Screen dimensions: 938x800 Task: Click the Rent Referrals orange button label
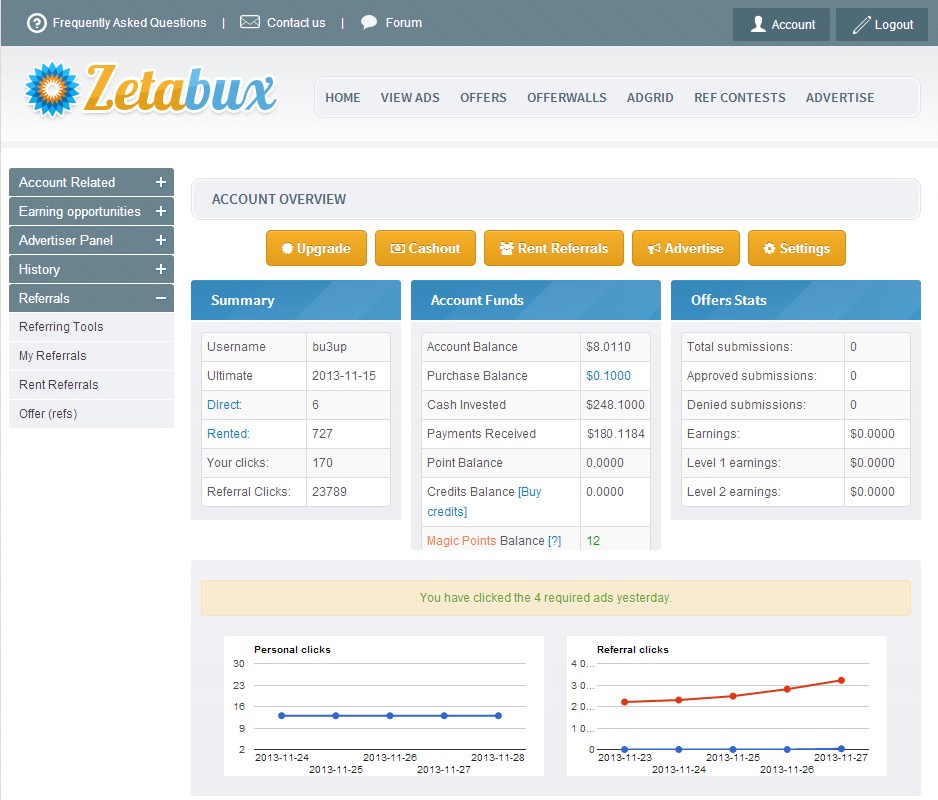(x=563, y=248)
